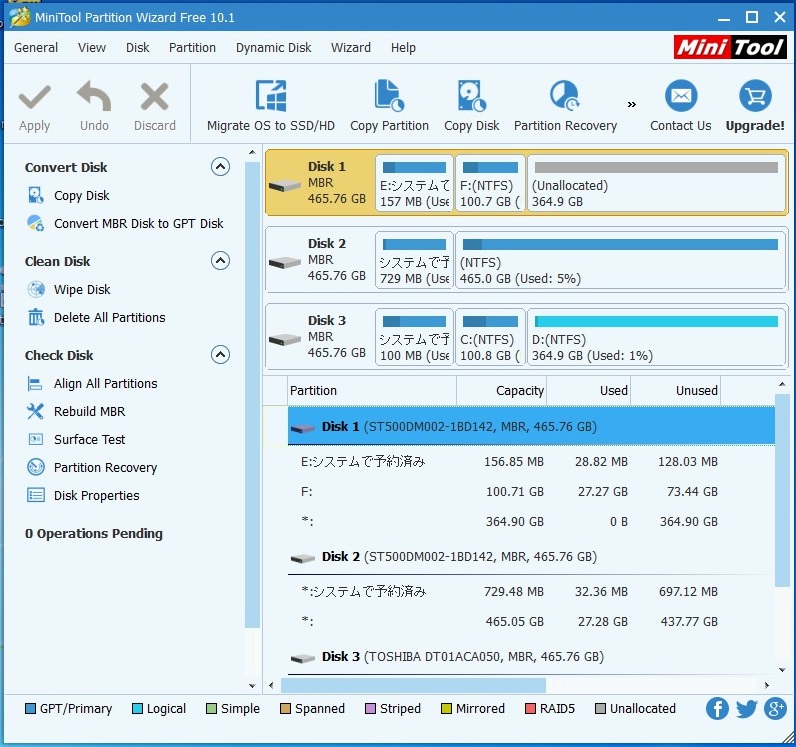Viewport: 796px width, 747px height.
Task: Click horizontal scrollbar of partition list
Action: tap(413, 685)
